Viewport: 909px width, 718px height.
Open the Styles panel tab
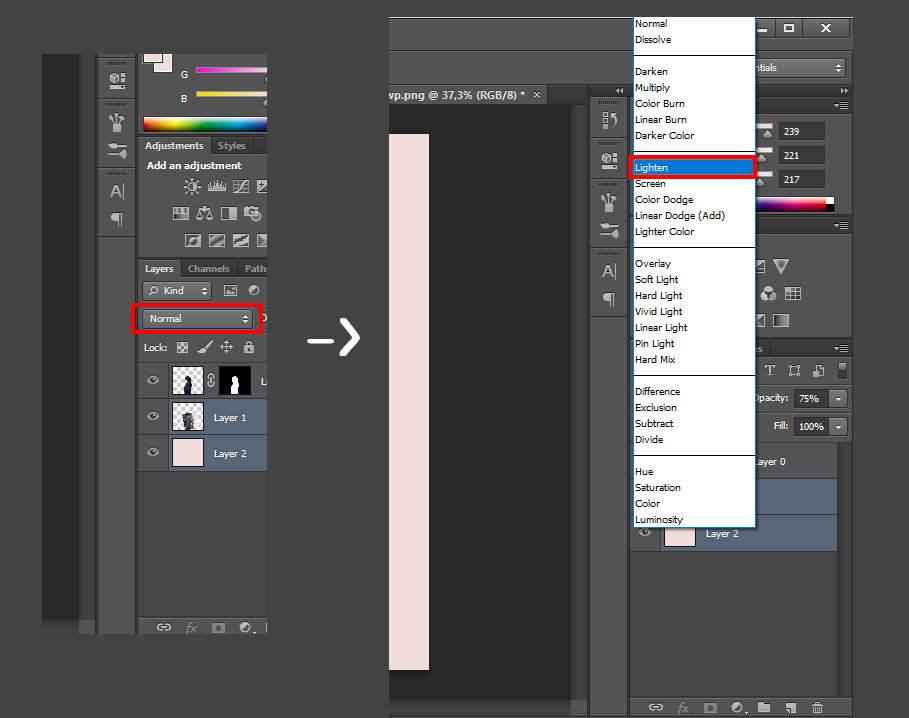tap(231, 146)
